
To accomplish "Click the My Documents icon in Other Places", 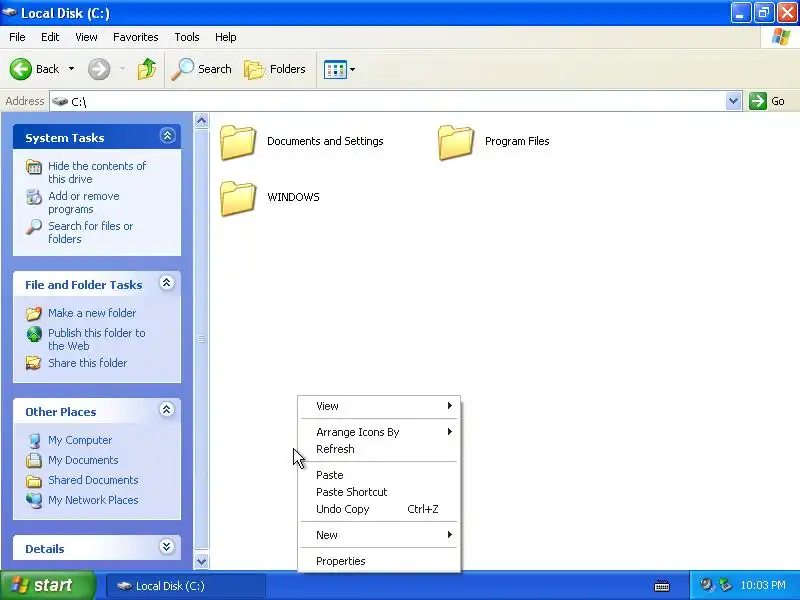I will (x=34, y=460).
